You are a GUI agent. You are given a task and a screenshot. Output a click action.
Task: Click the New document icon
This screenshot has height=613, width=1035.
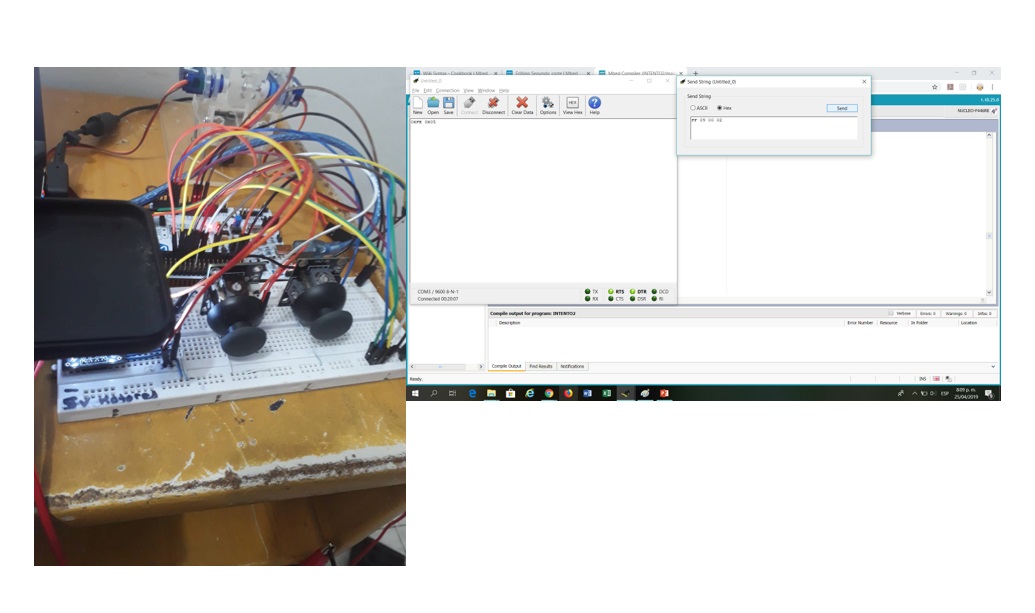[x=417, y=103]
